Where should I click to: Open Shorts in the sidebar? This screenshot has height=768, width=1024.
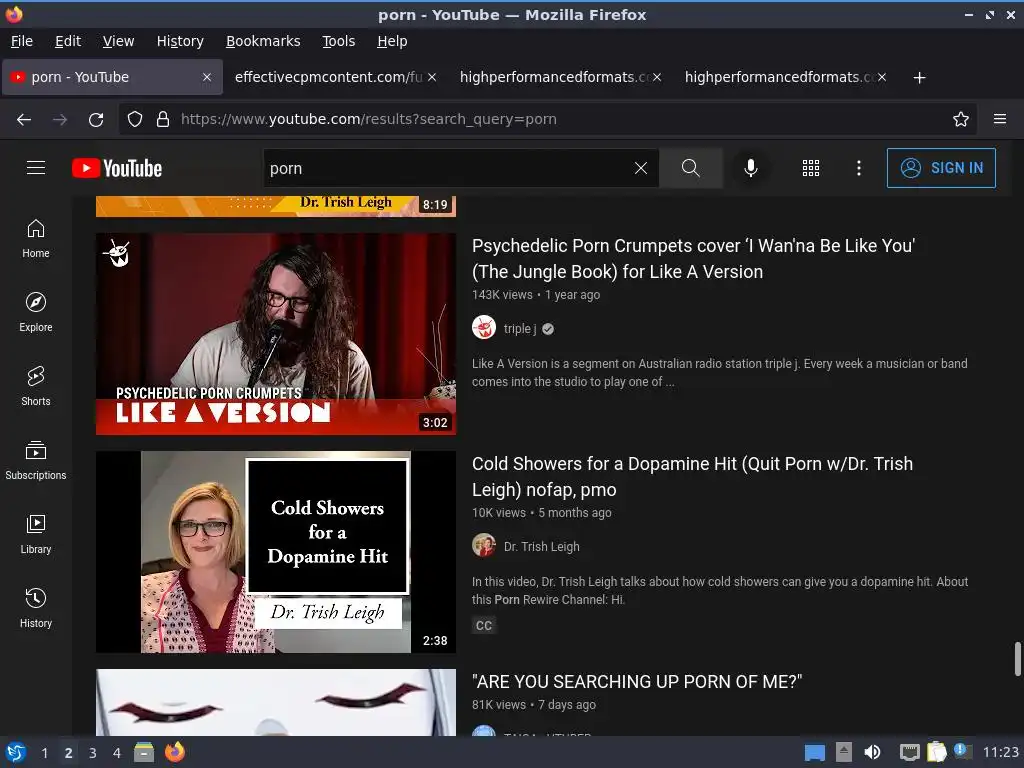(x=36, y=387)
